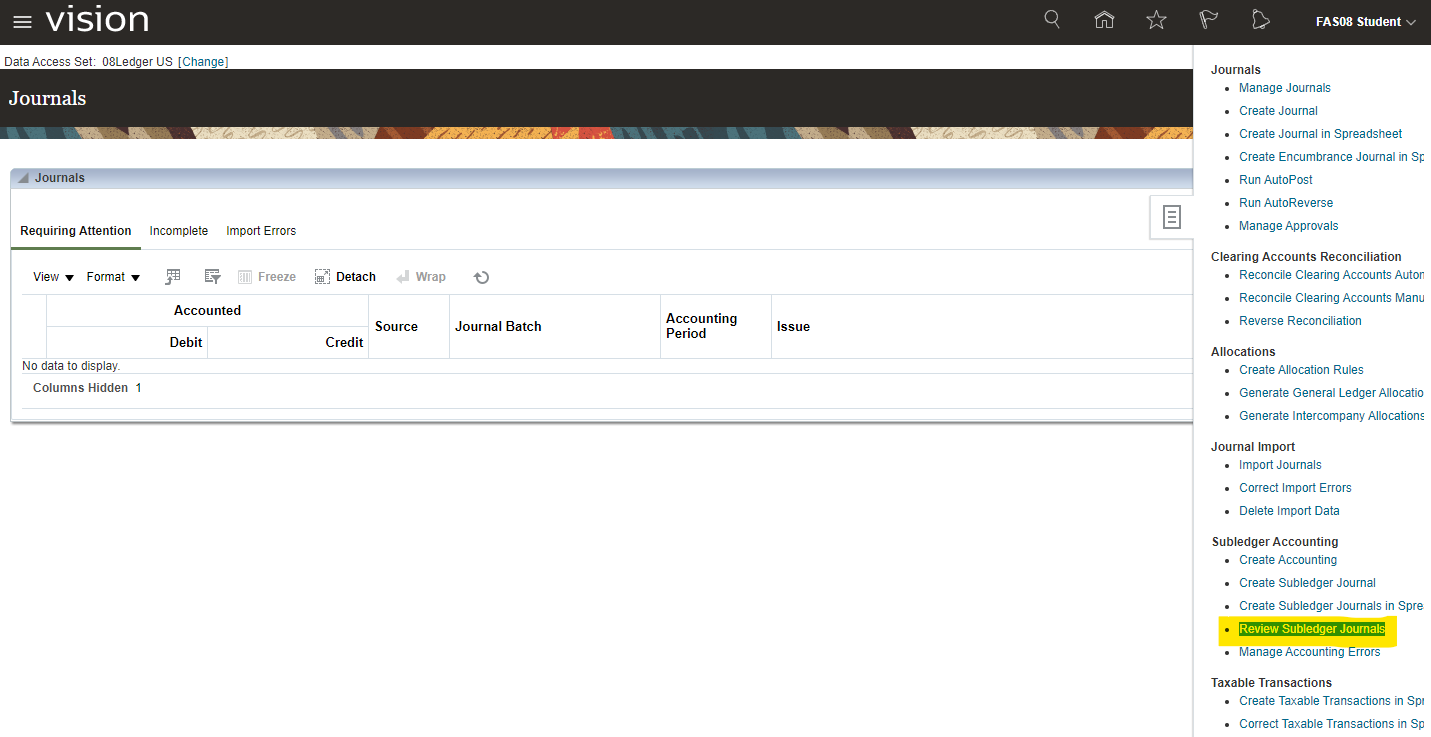Click the Query By Example filter icon
1431x737 pixels.
click(212, 277)
